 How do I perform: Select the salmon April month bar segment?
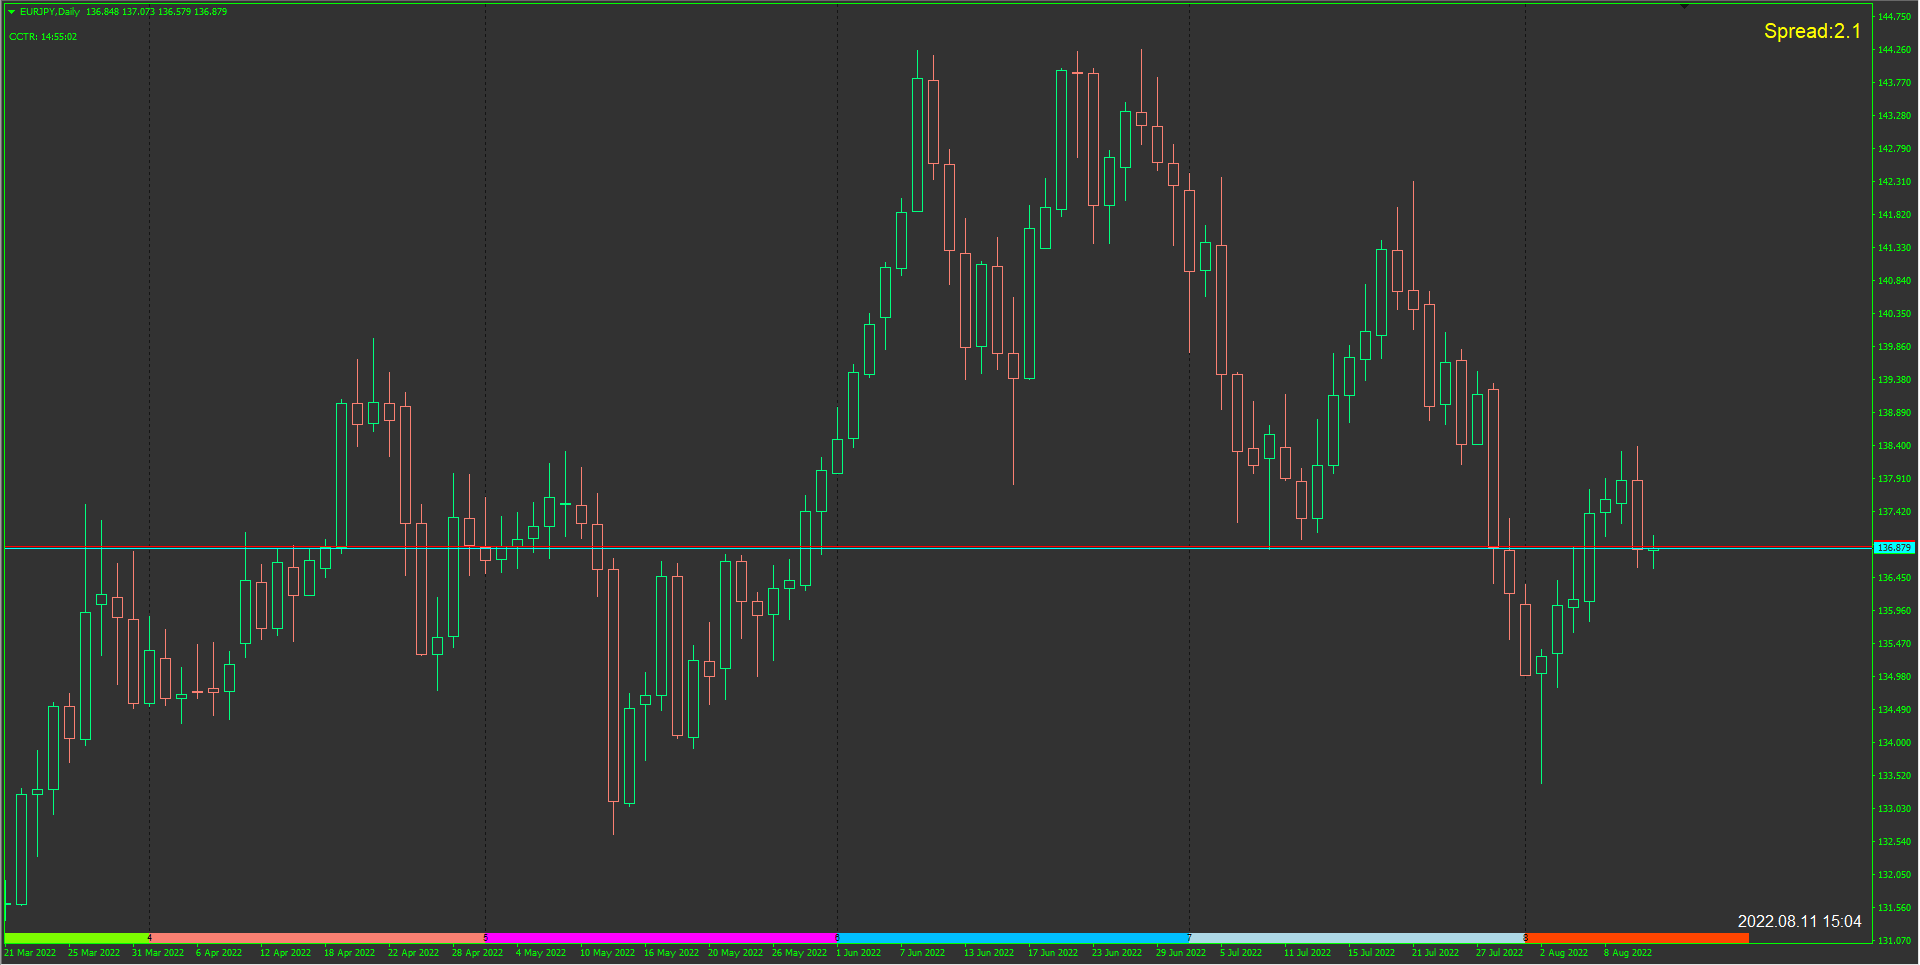(x=318, y=938)
